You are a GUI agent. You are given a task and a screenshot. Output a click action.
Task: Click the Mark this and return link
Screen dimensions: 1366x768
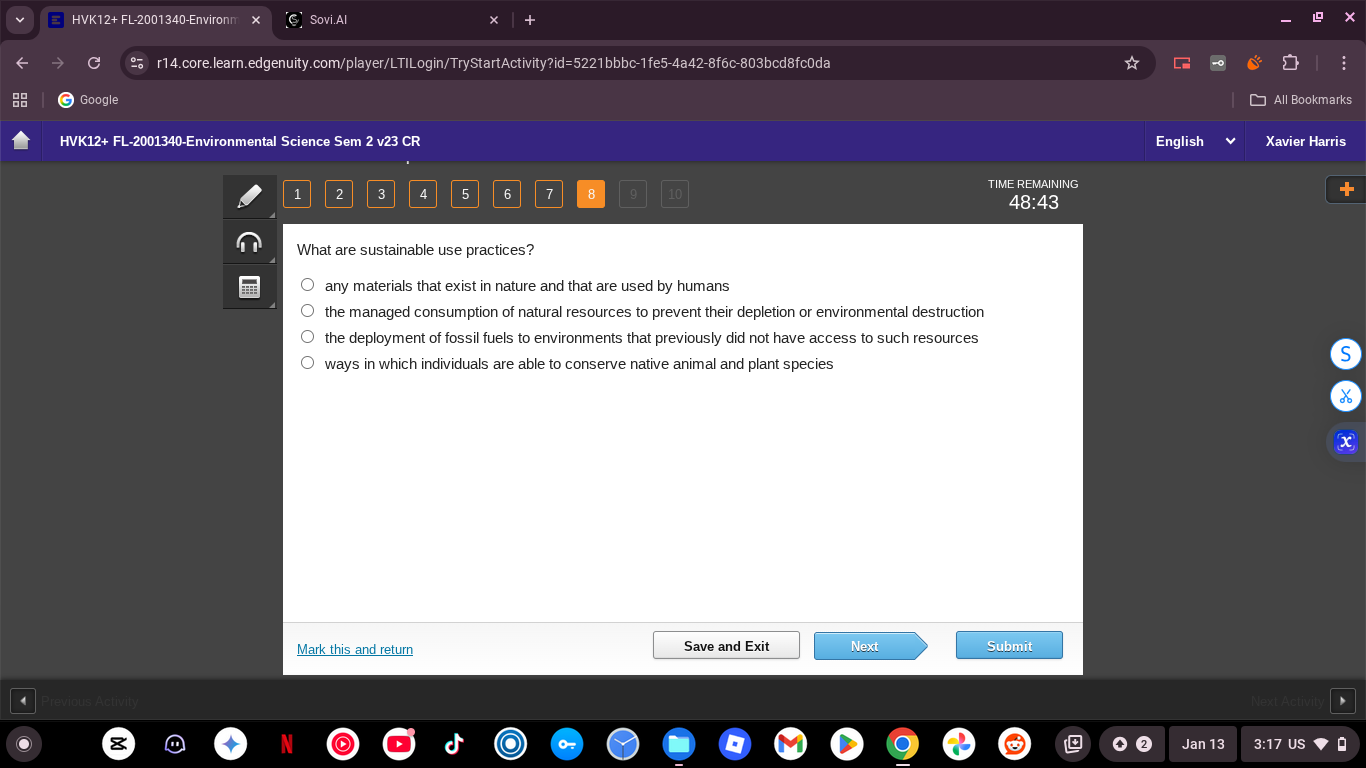tap(355, 650)
